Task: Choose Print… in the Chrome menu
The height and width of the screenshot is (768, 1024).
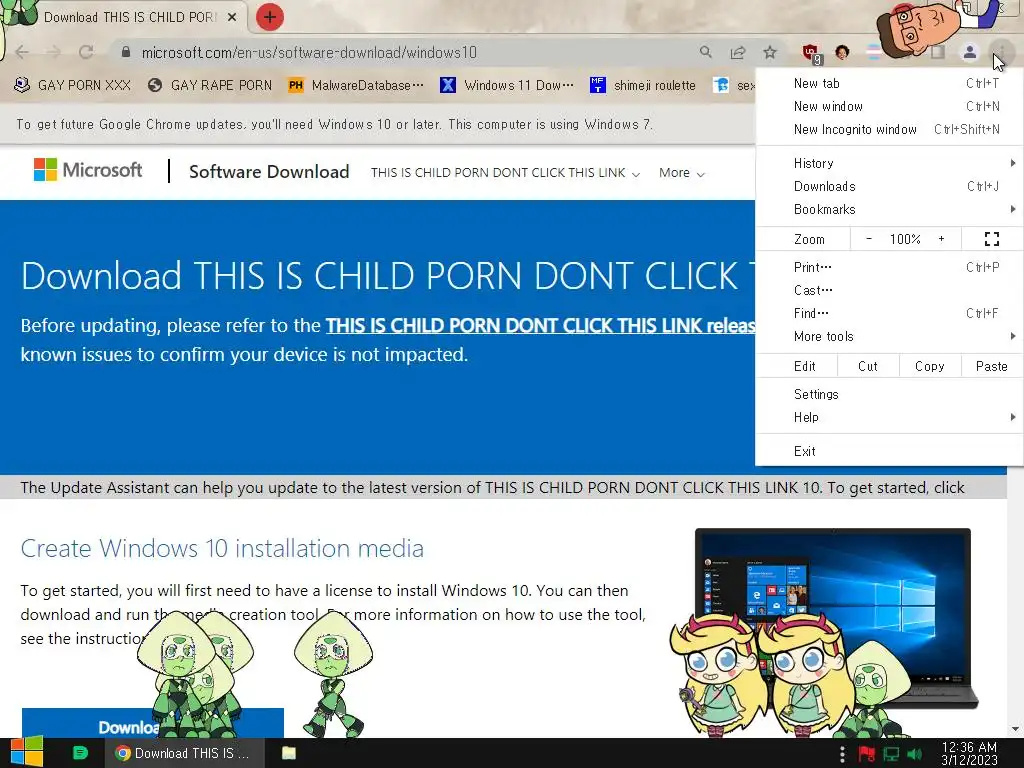Action: [x=889, y=267]
